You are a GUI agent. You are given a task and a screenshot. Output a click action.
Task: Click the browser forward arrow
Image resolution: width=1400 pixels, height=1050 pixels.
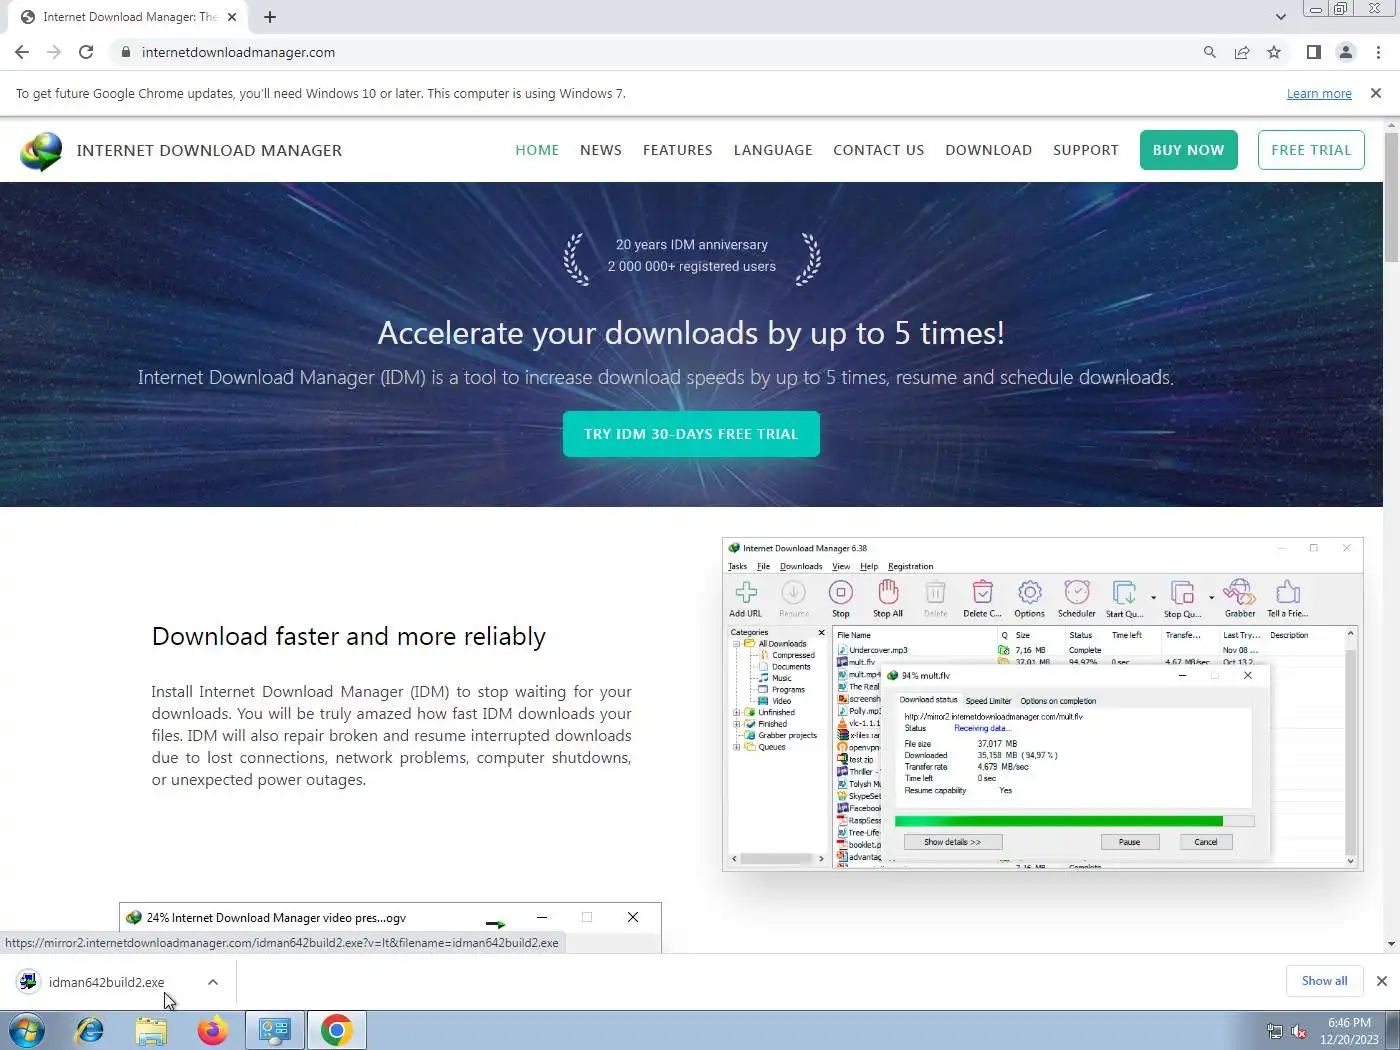point(54,52)
